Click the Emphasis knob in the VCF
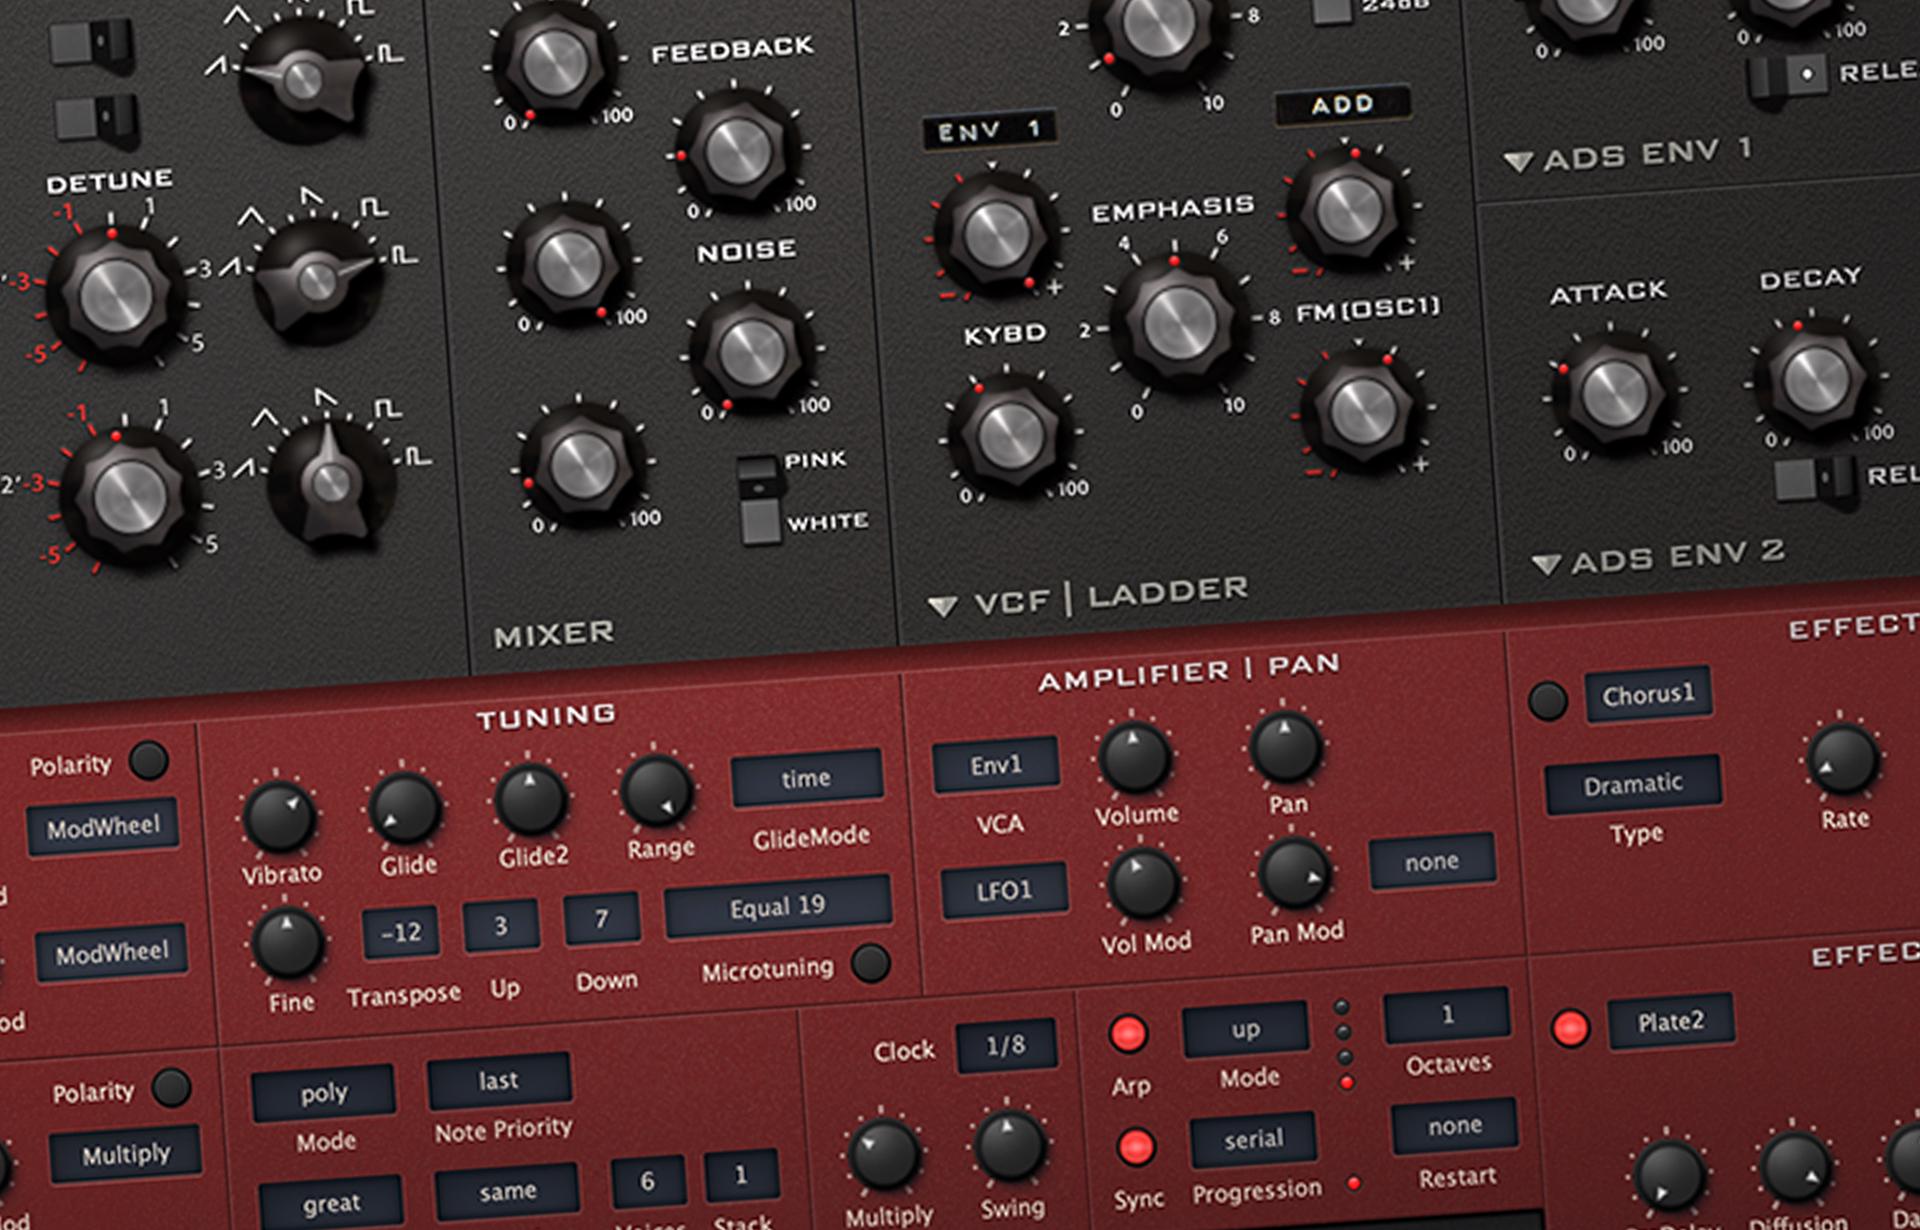Screen dimensions: 1920x1230 tap(1179, 322)
